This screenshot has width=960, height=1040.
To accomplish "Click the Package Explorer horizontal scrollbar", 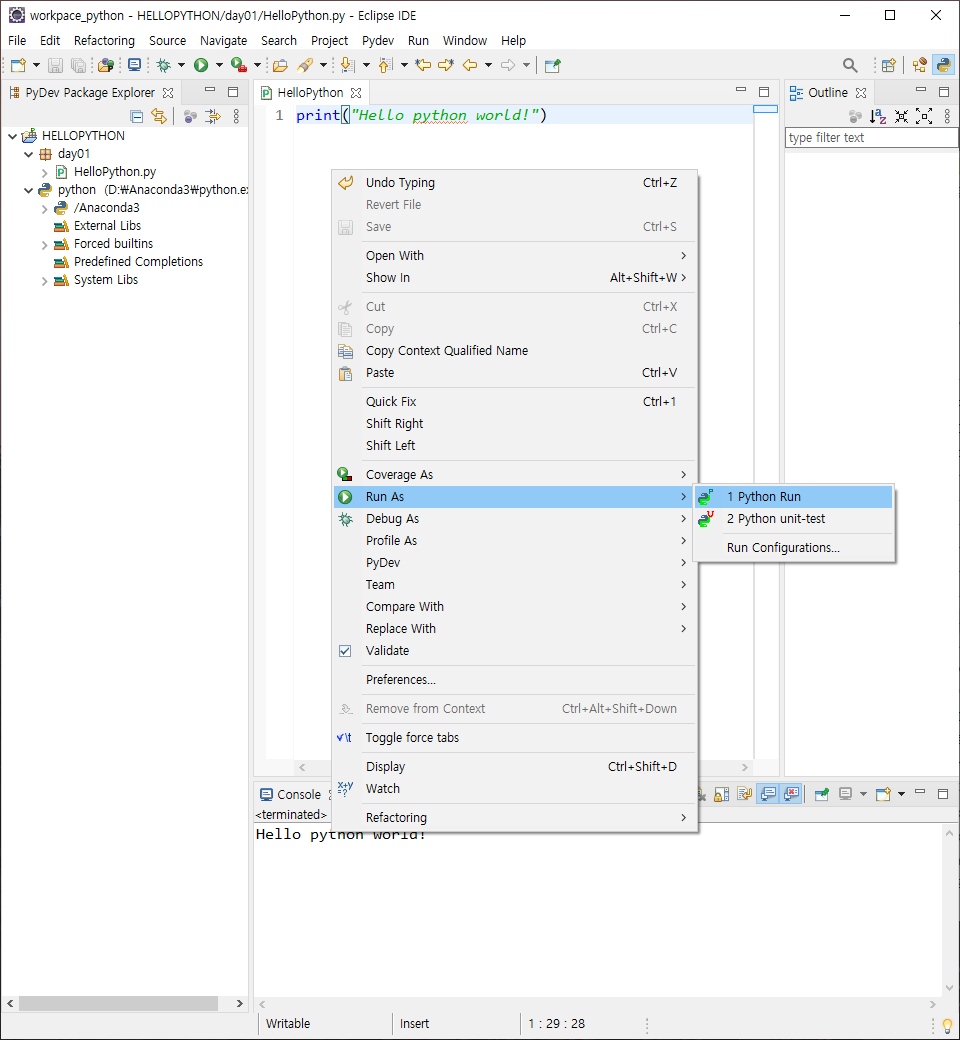I will pyautogui.click(x=118, y=1004).
